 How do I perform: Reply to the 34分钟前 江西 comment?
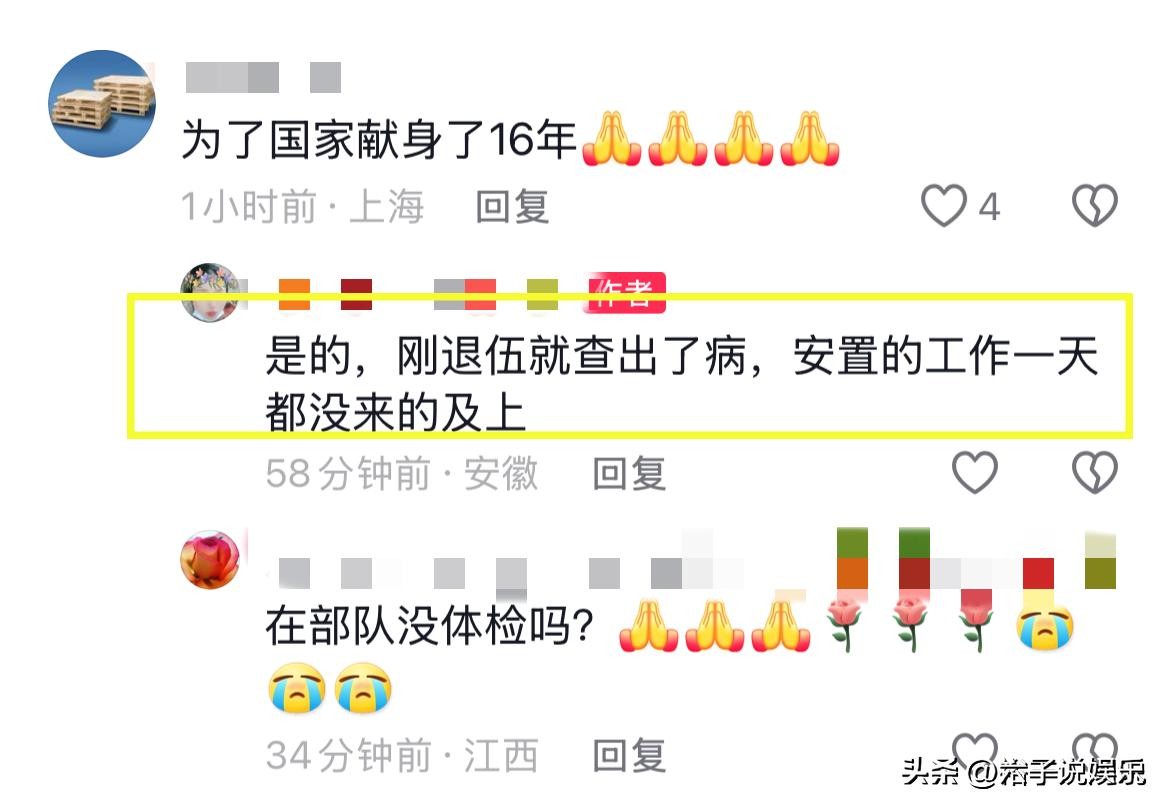629,756
